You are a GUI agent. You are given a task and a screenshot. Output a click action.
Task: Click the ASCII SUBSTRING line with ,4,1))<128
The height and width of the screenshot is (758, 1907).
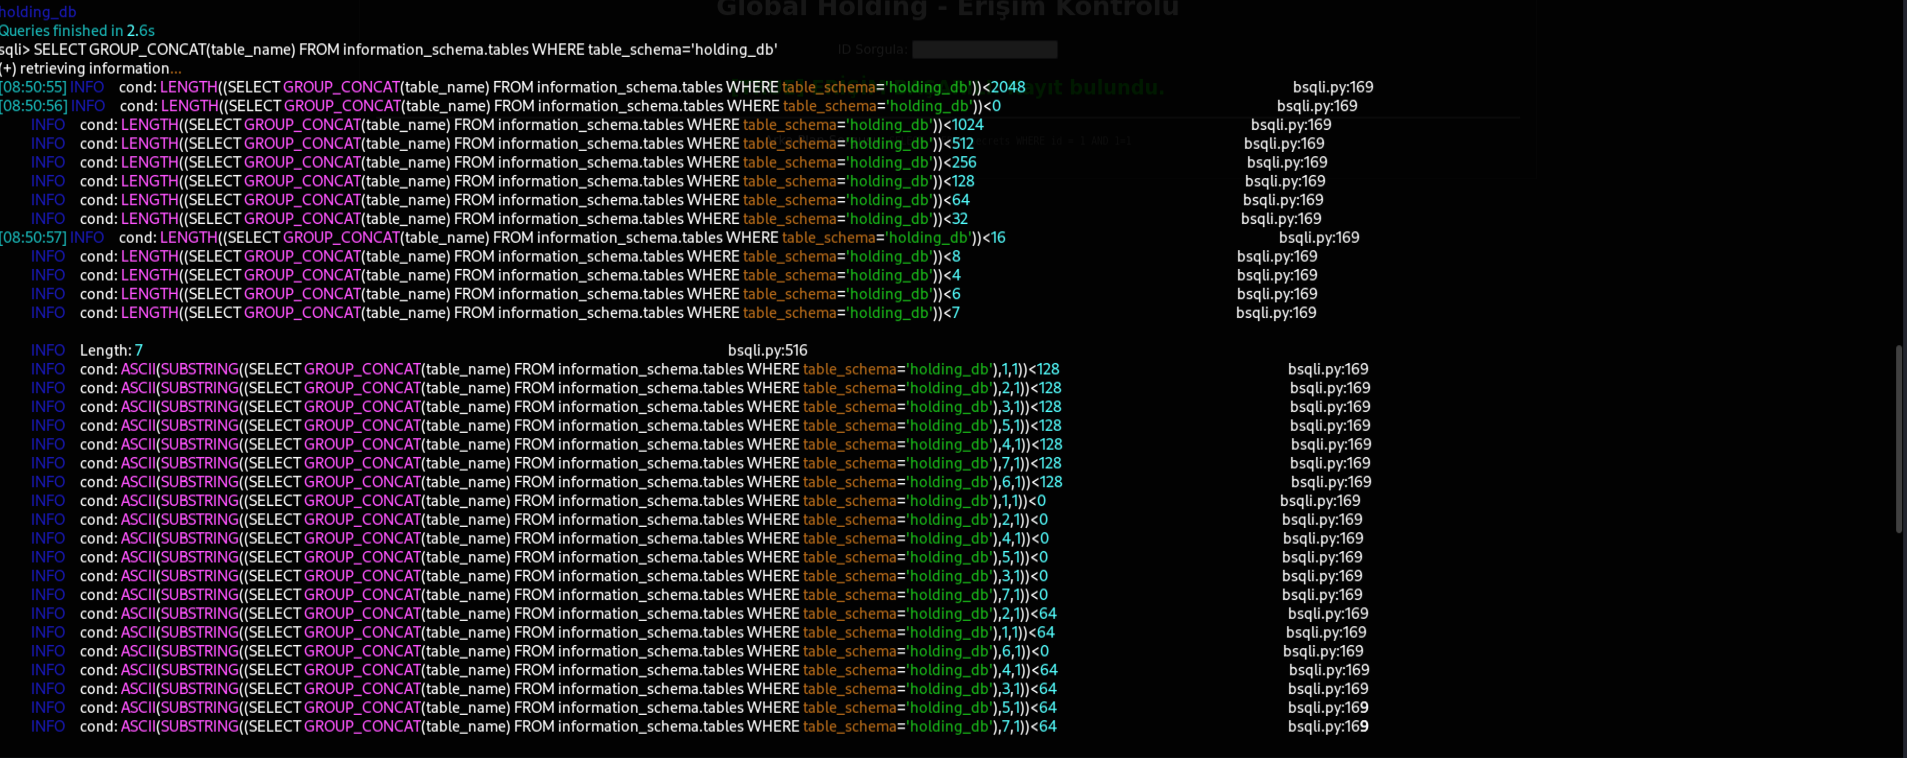[x=571, y=444]
